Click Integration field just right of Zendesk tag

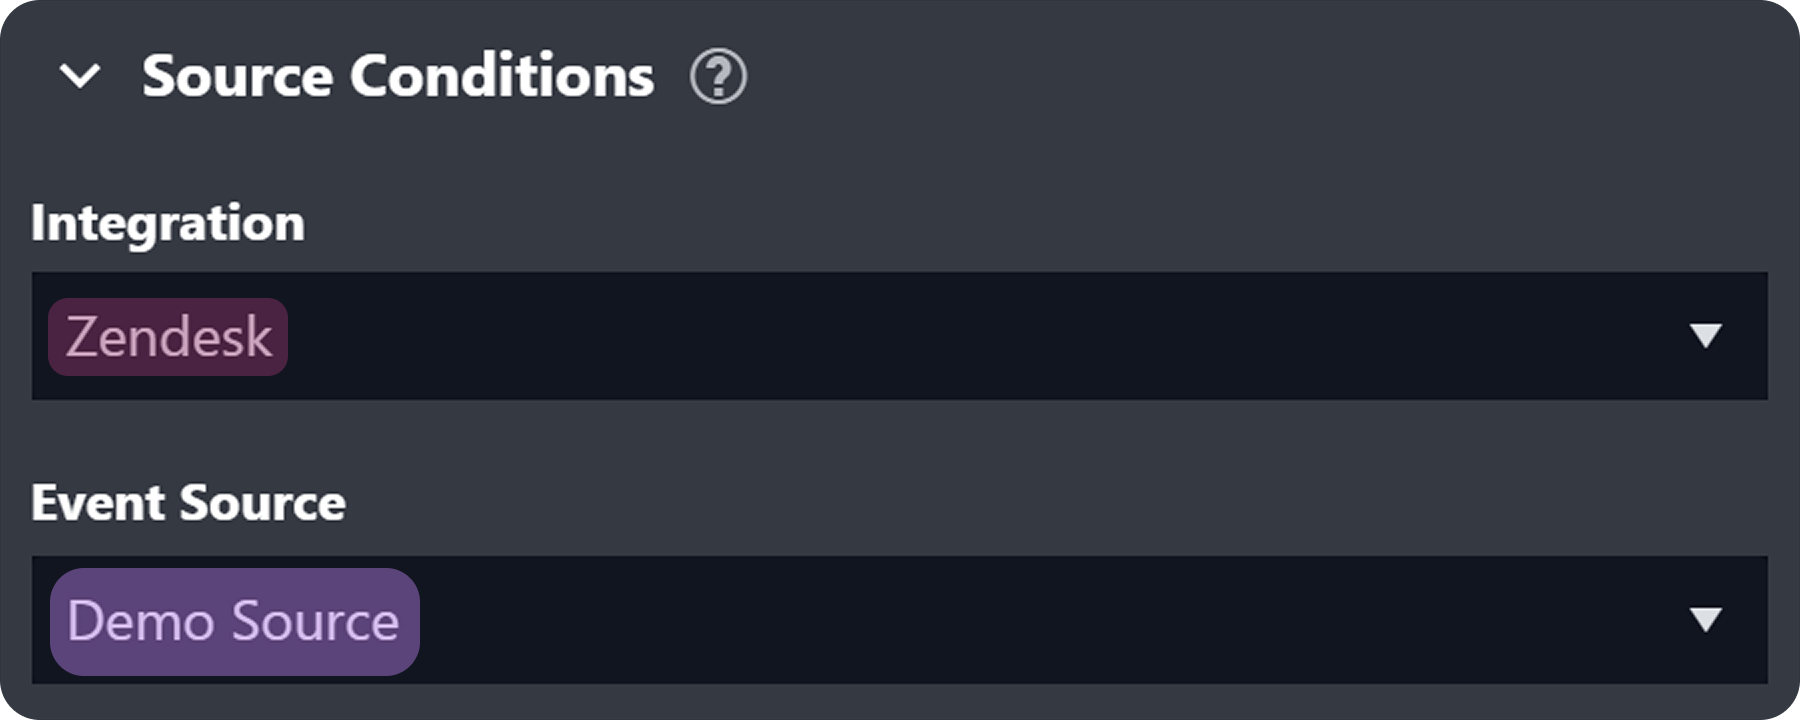point(340,336)
